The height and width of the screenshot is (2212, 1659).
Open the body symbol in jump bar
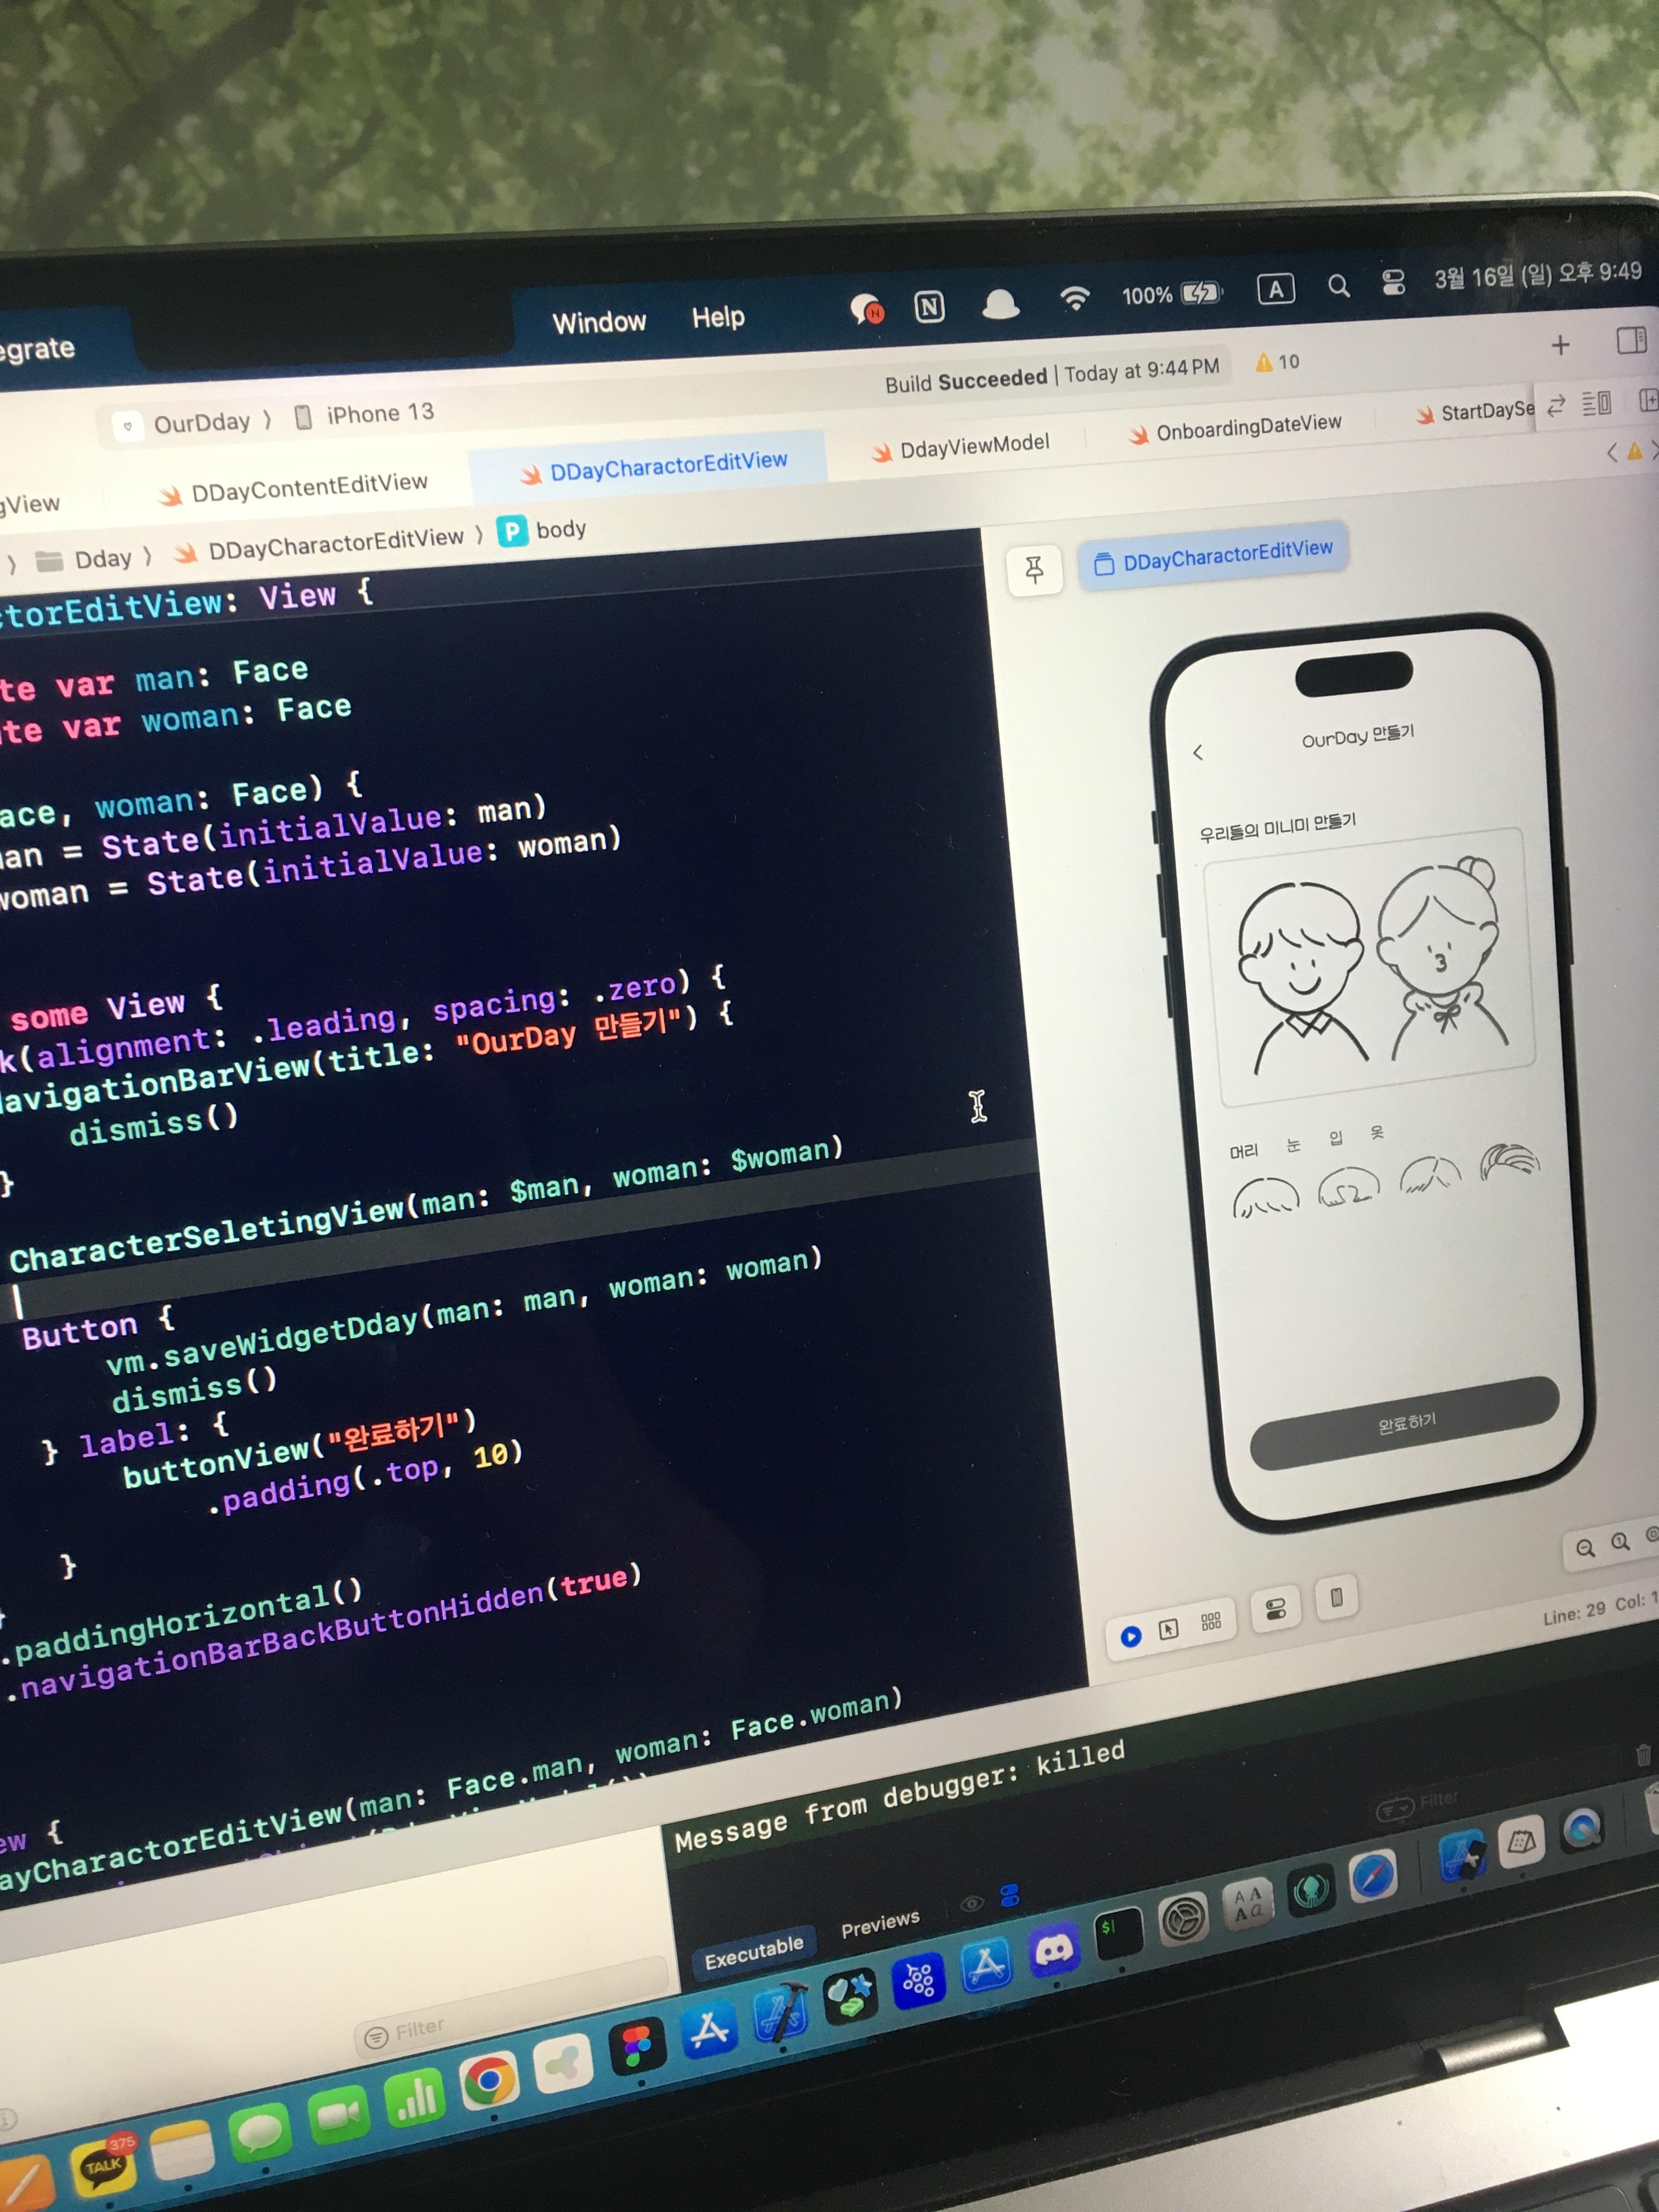[x=543, y=530]
